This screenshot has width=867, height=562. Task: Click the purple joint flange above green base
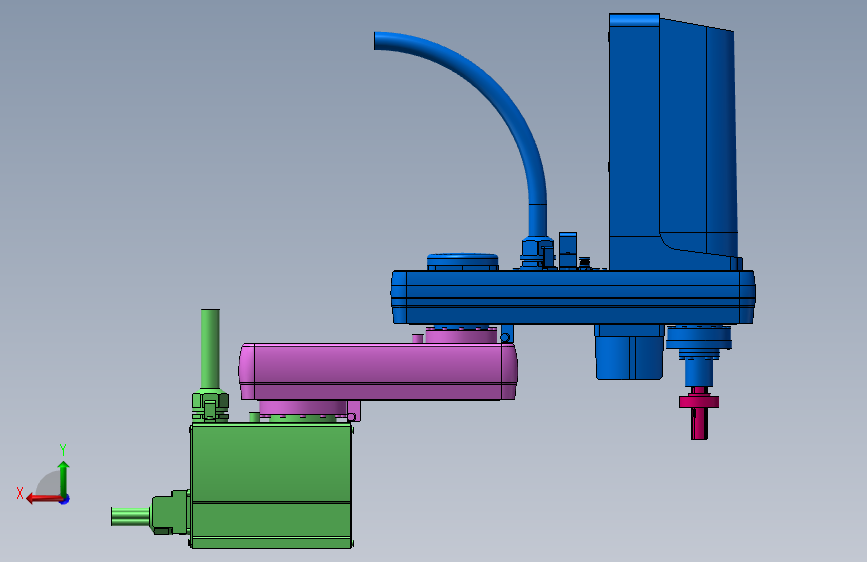click(x=302, y=410)
